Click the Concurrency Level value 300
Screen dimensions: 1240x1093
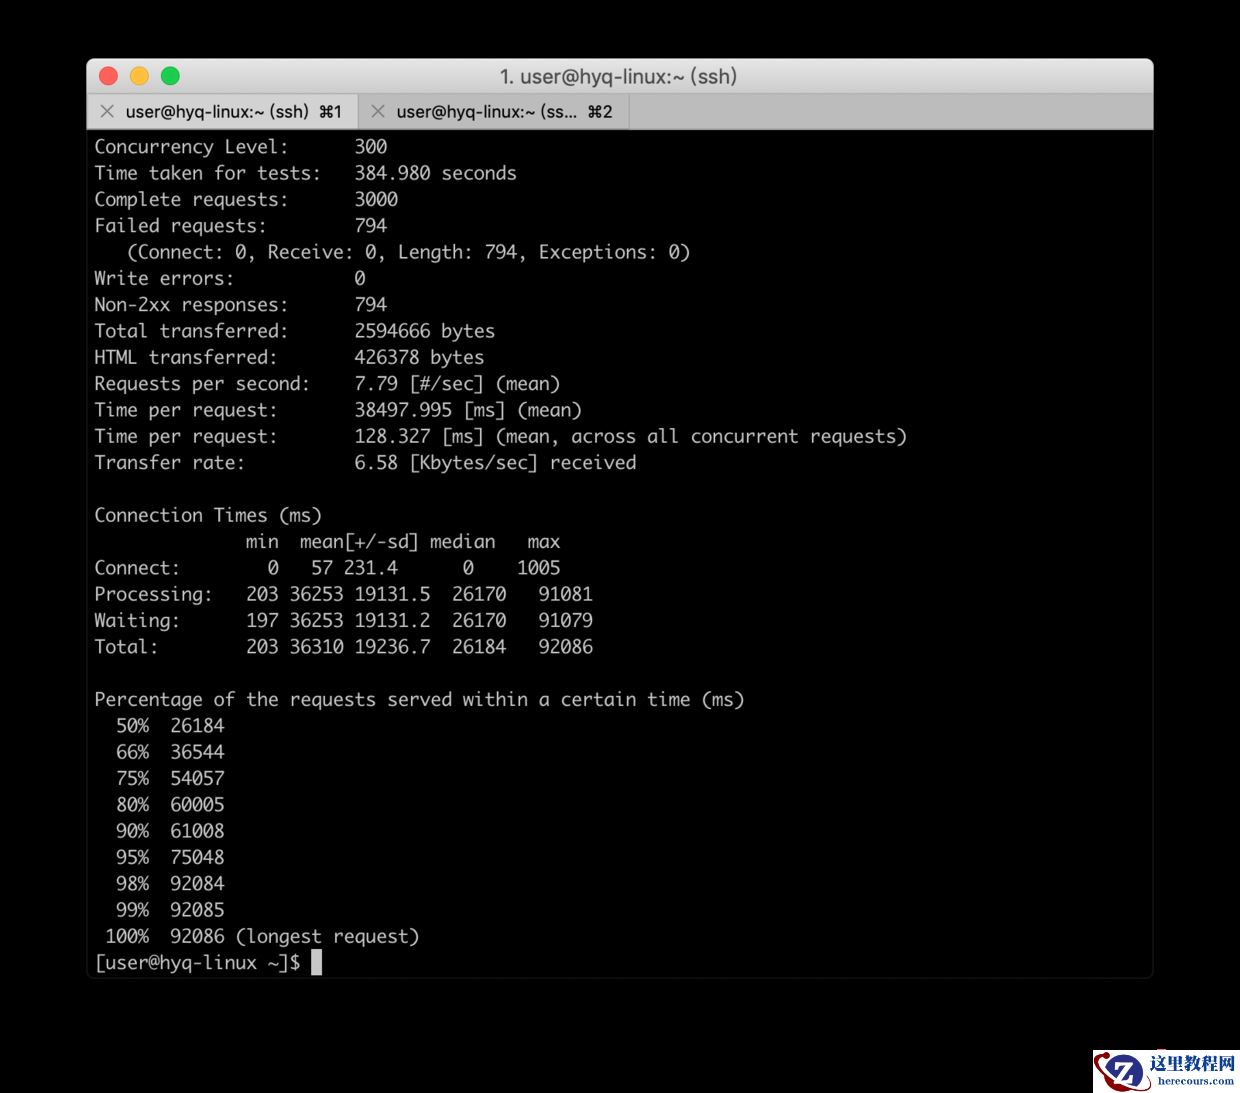click(x=371, y=146)
